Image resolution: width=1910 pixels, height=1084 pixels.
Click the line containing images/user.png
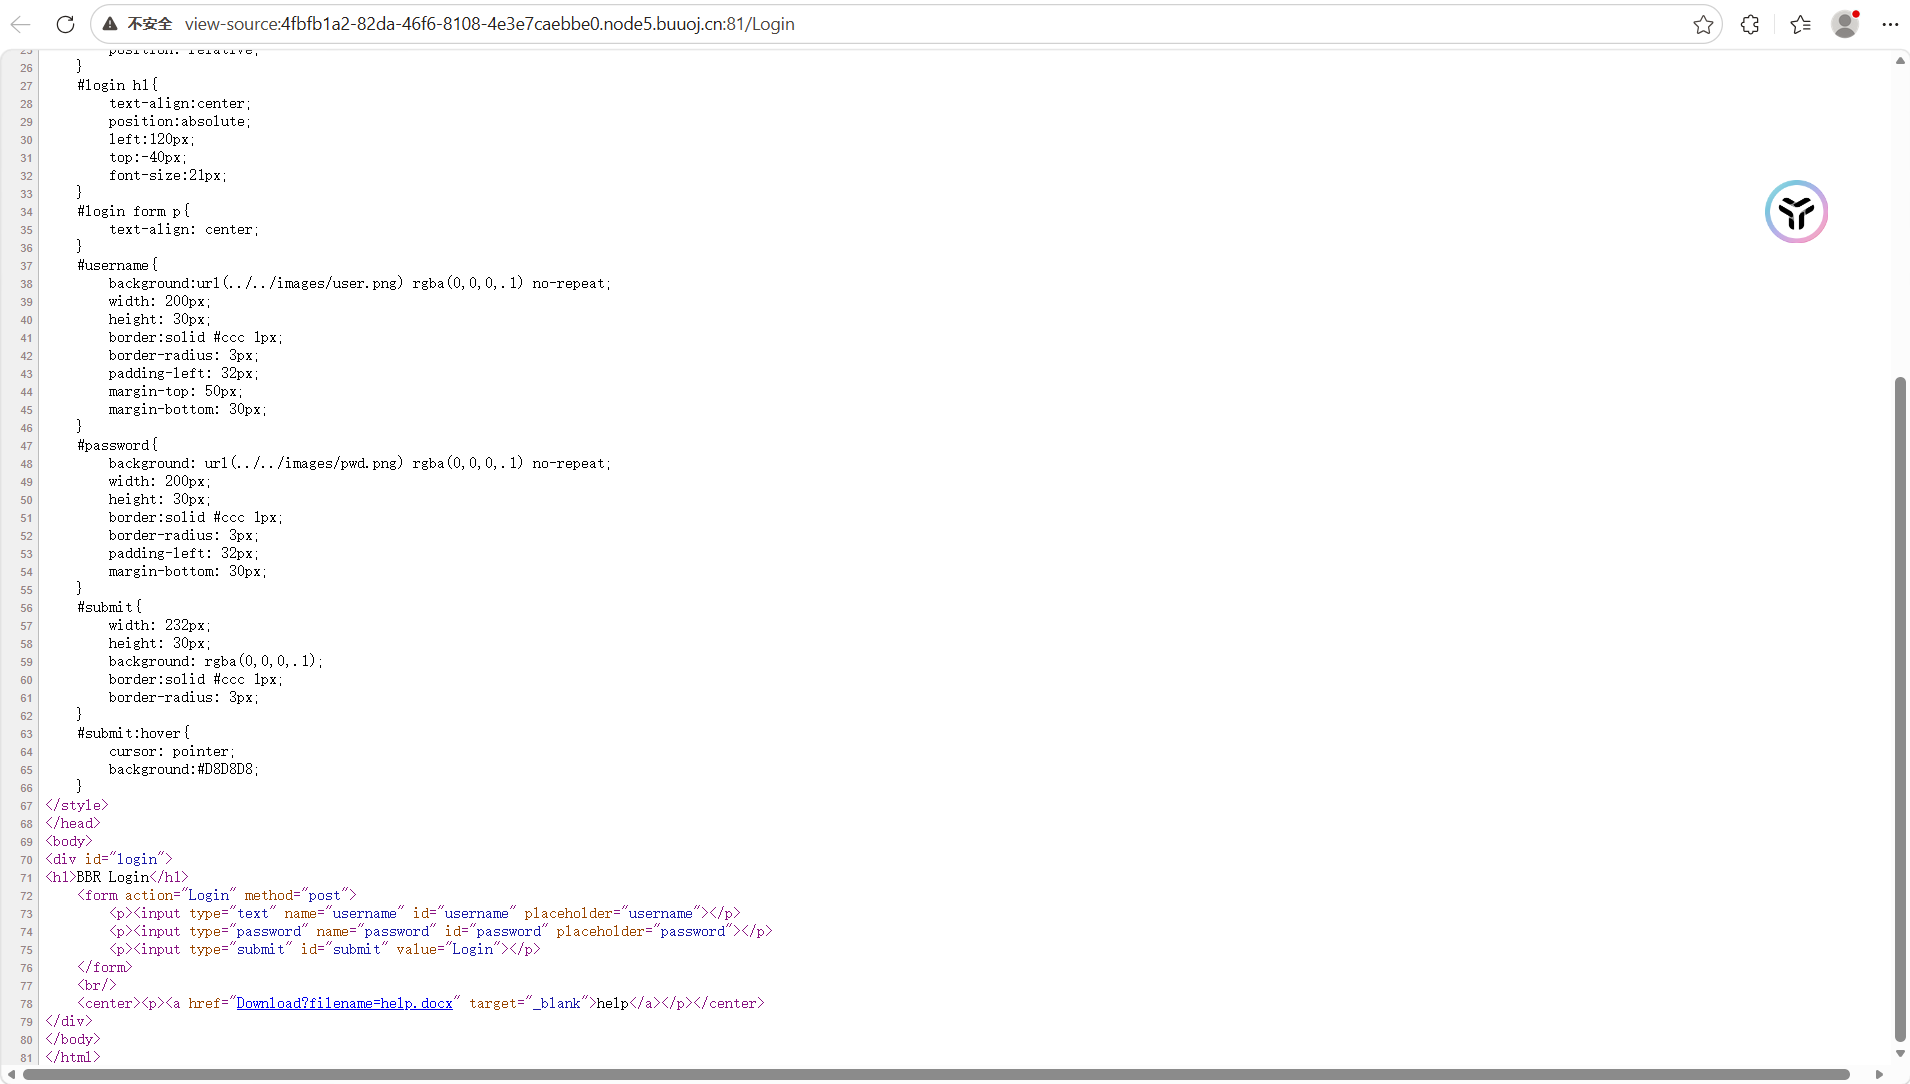pyautogui.click(x=360, y=283)
